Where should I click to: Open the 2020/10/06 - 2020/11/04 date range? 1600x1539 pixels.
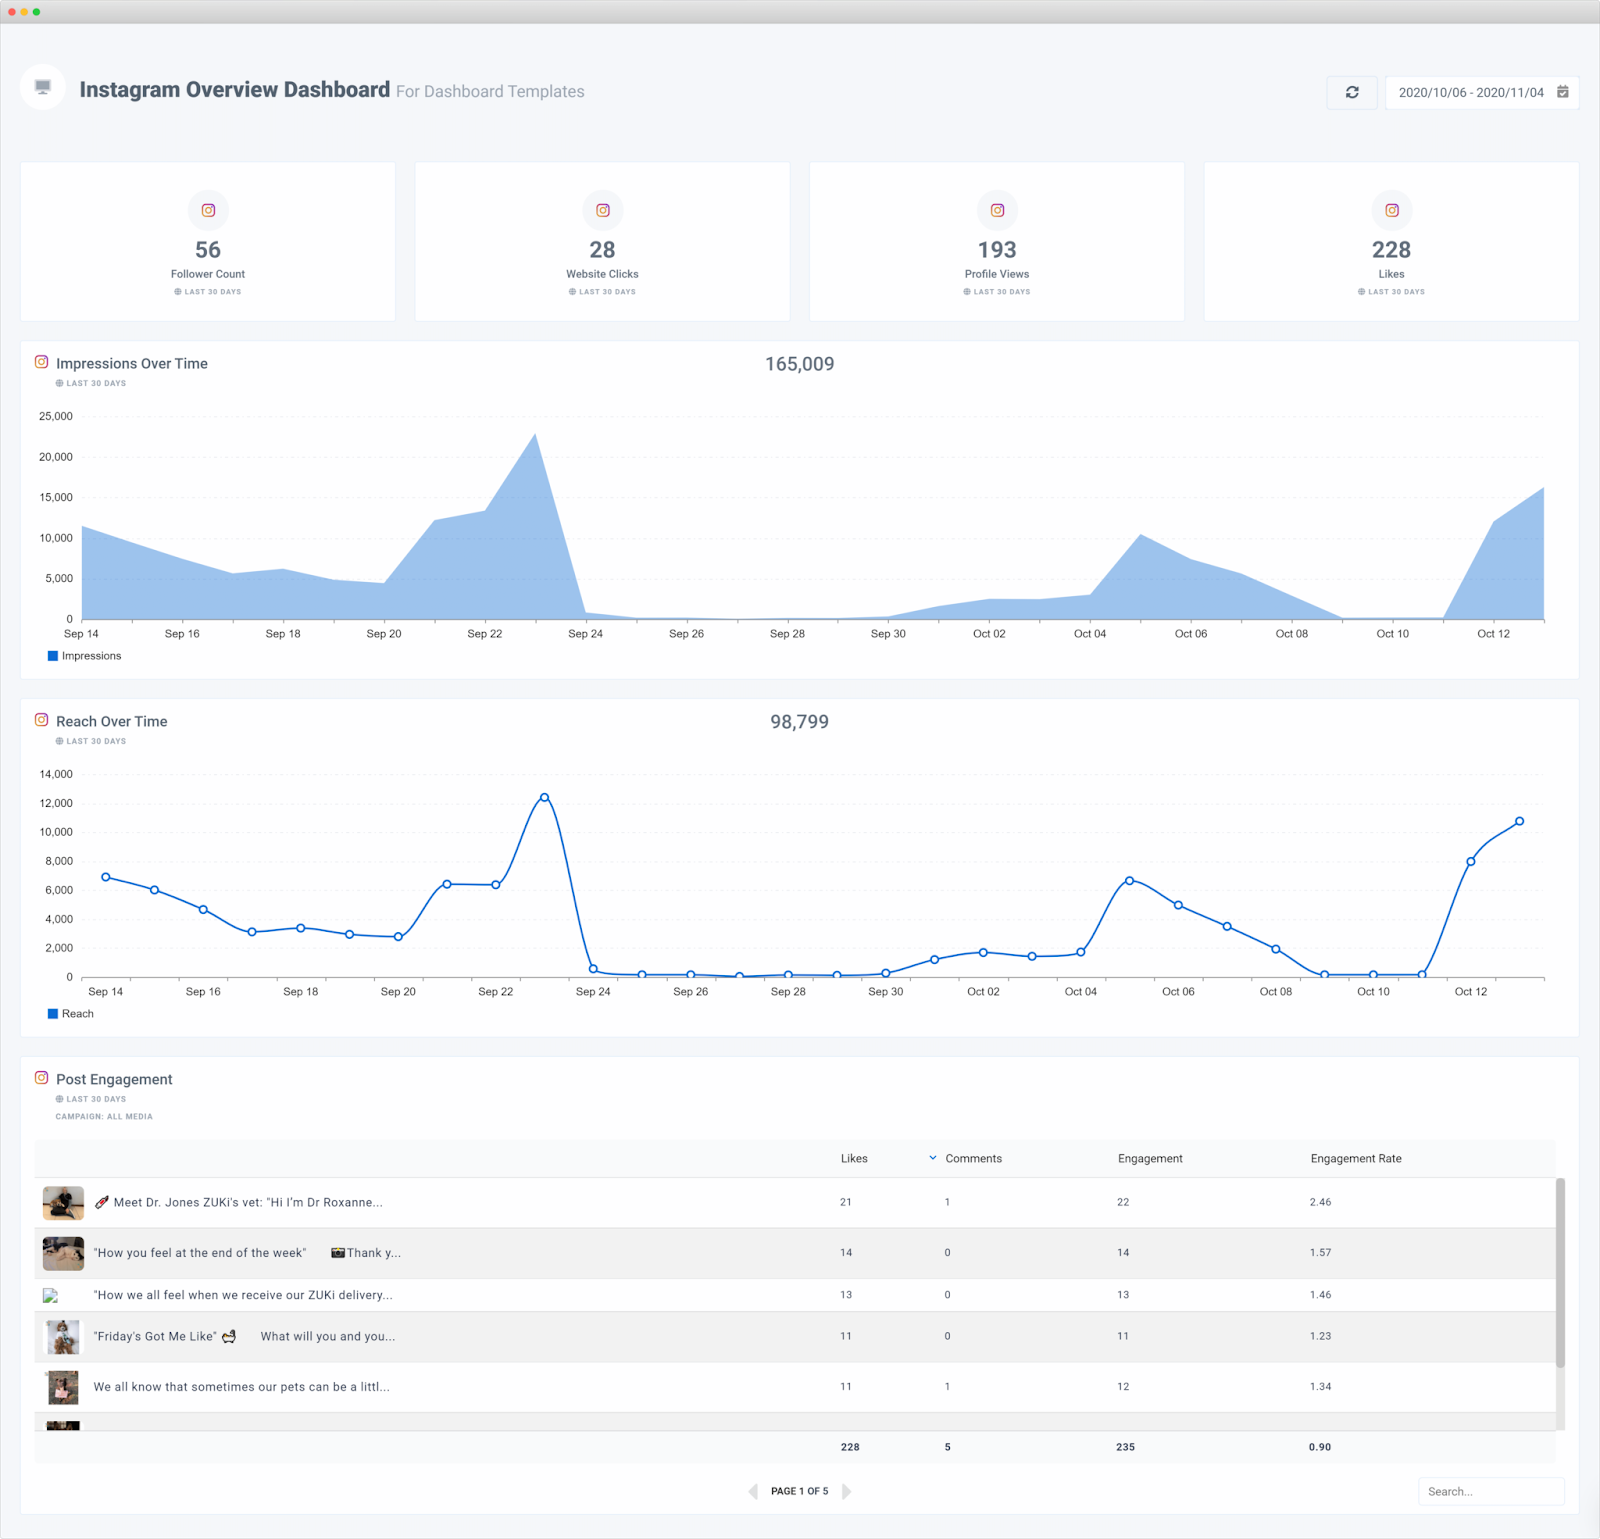pyautogui.click(x=1470, y=92)
